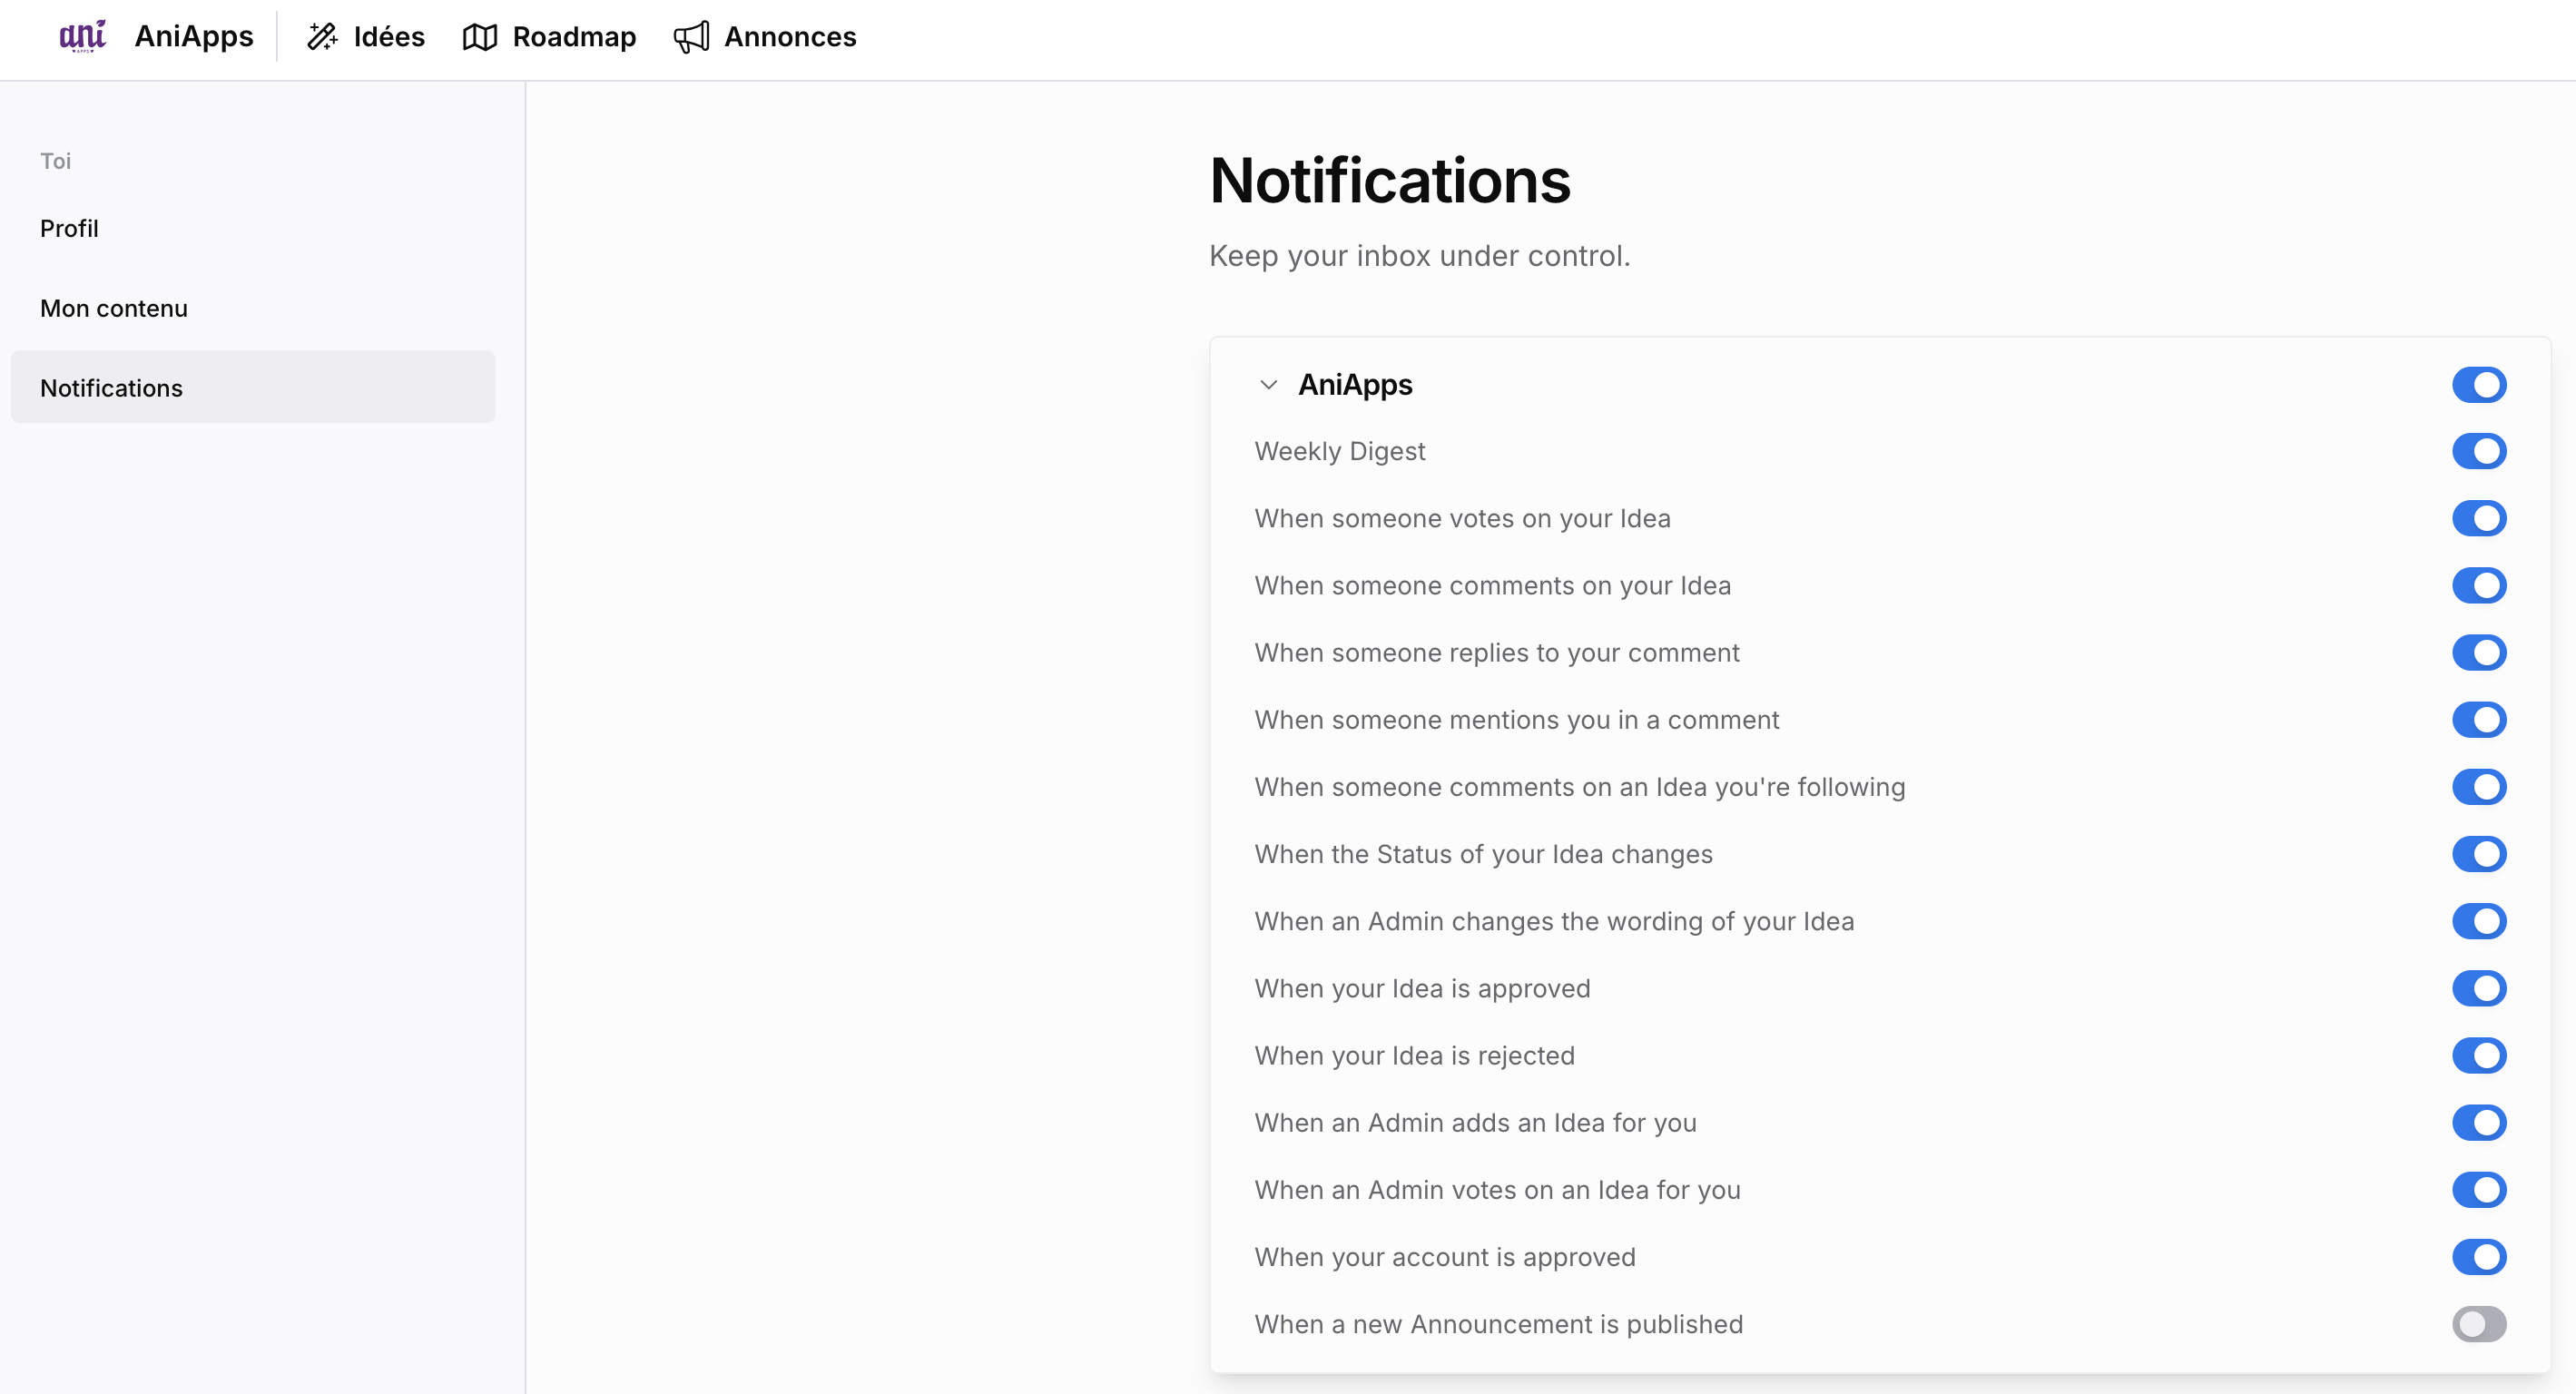Select Notifications in the sidebar

(x=112, y=388)
